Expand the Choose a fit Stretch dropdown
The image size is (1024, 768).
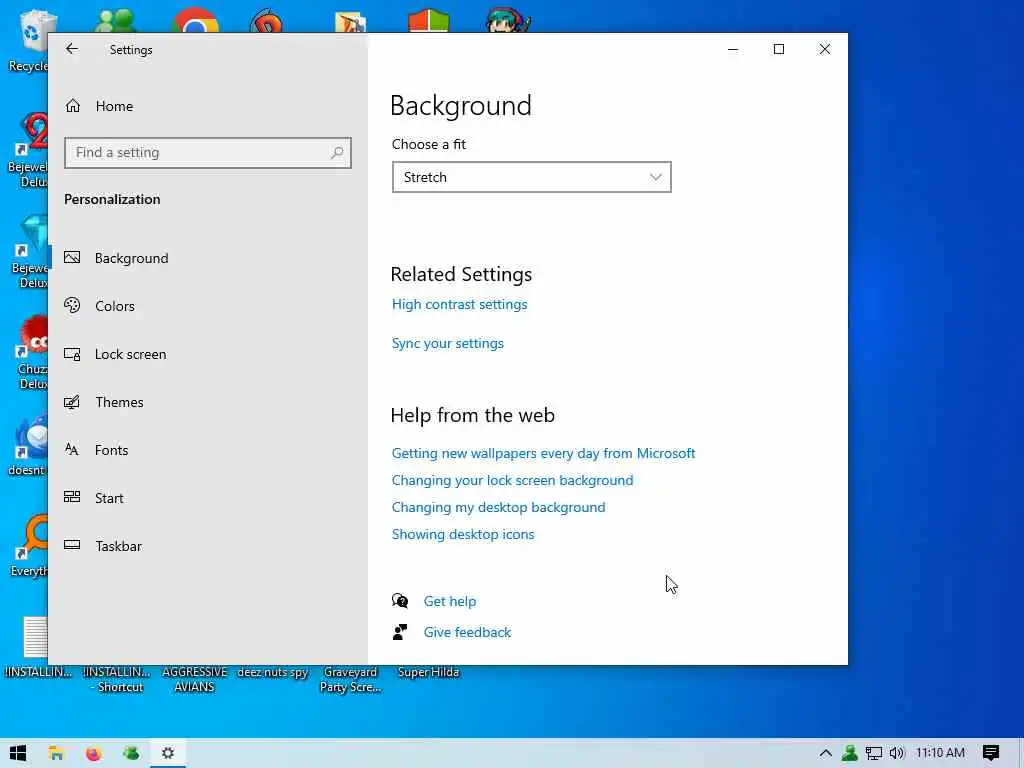point(532,178)
